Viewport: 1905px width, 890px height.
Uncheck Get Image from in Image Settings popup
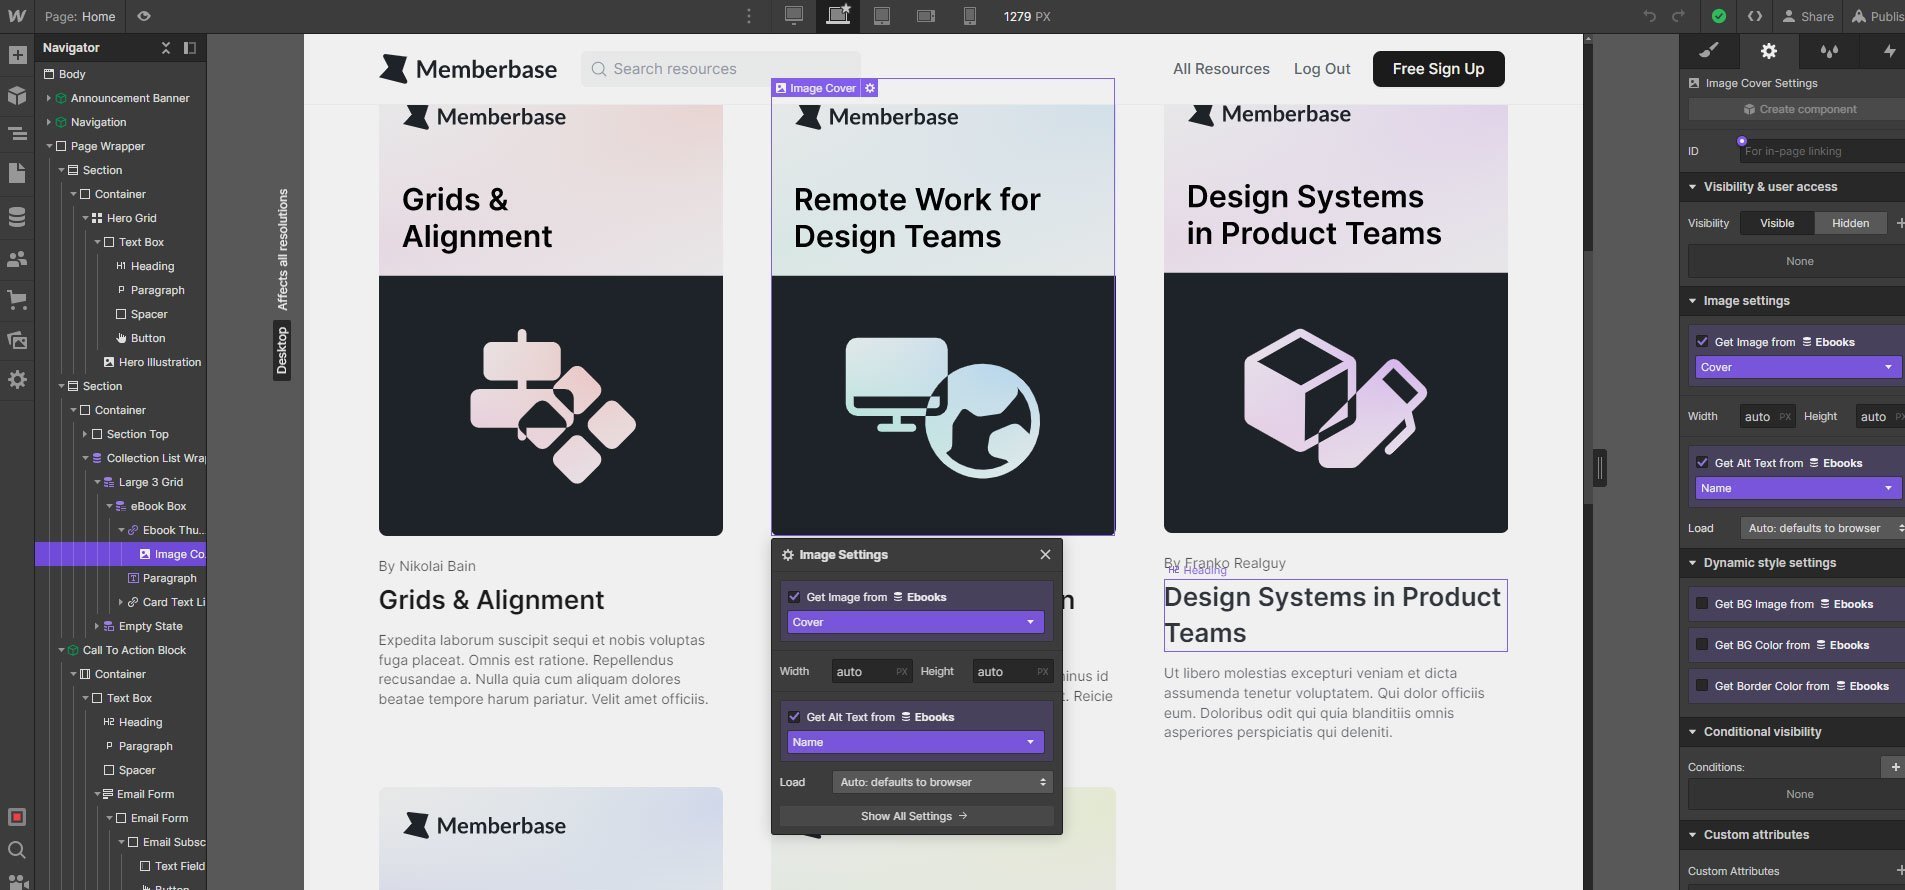pyautogui.click(x=794, y=597)
